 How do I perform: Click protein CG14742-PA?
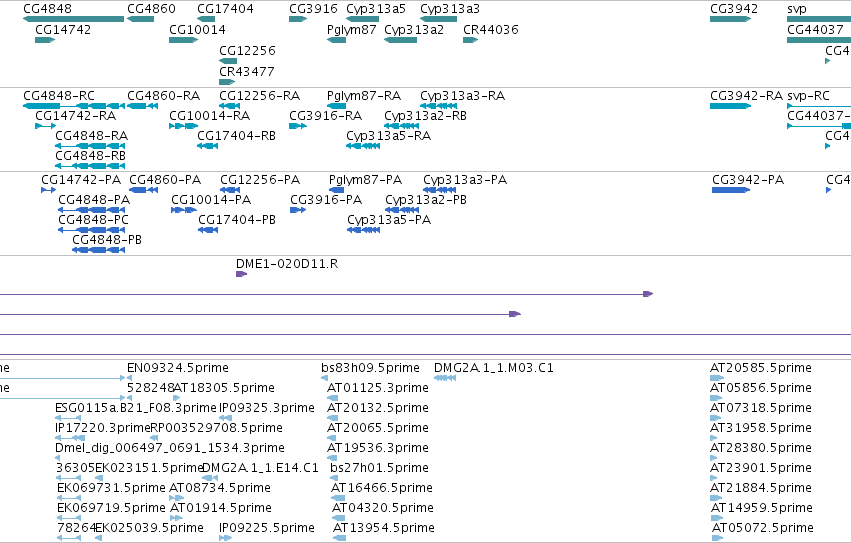point(81,180)
